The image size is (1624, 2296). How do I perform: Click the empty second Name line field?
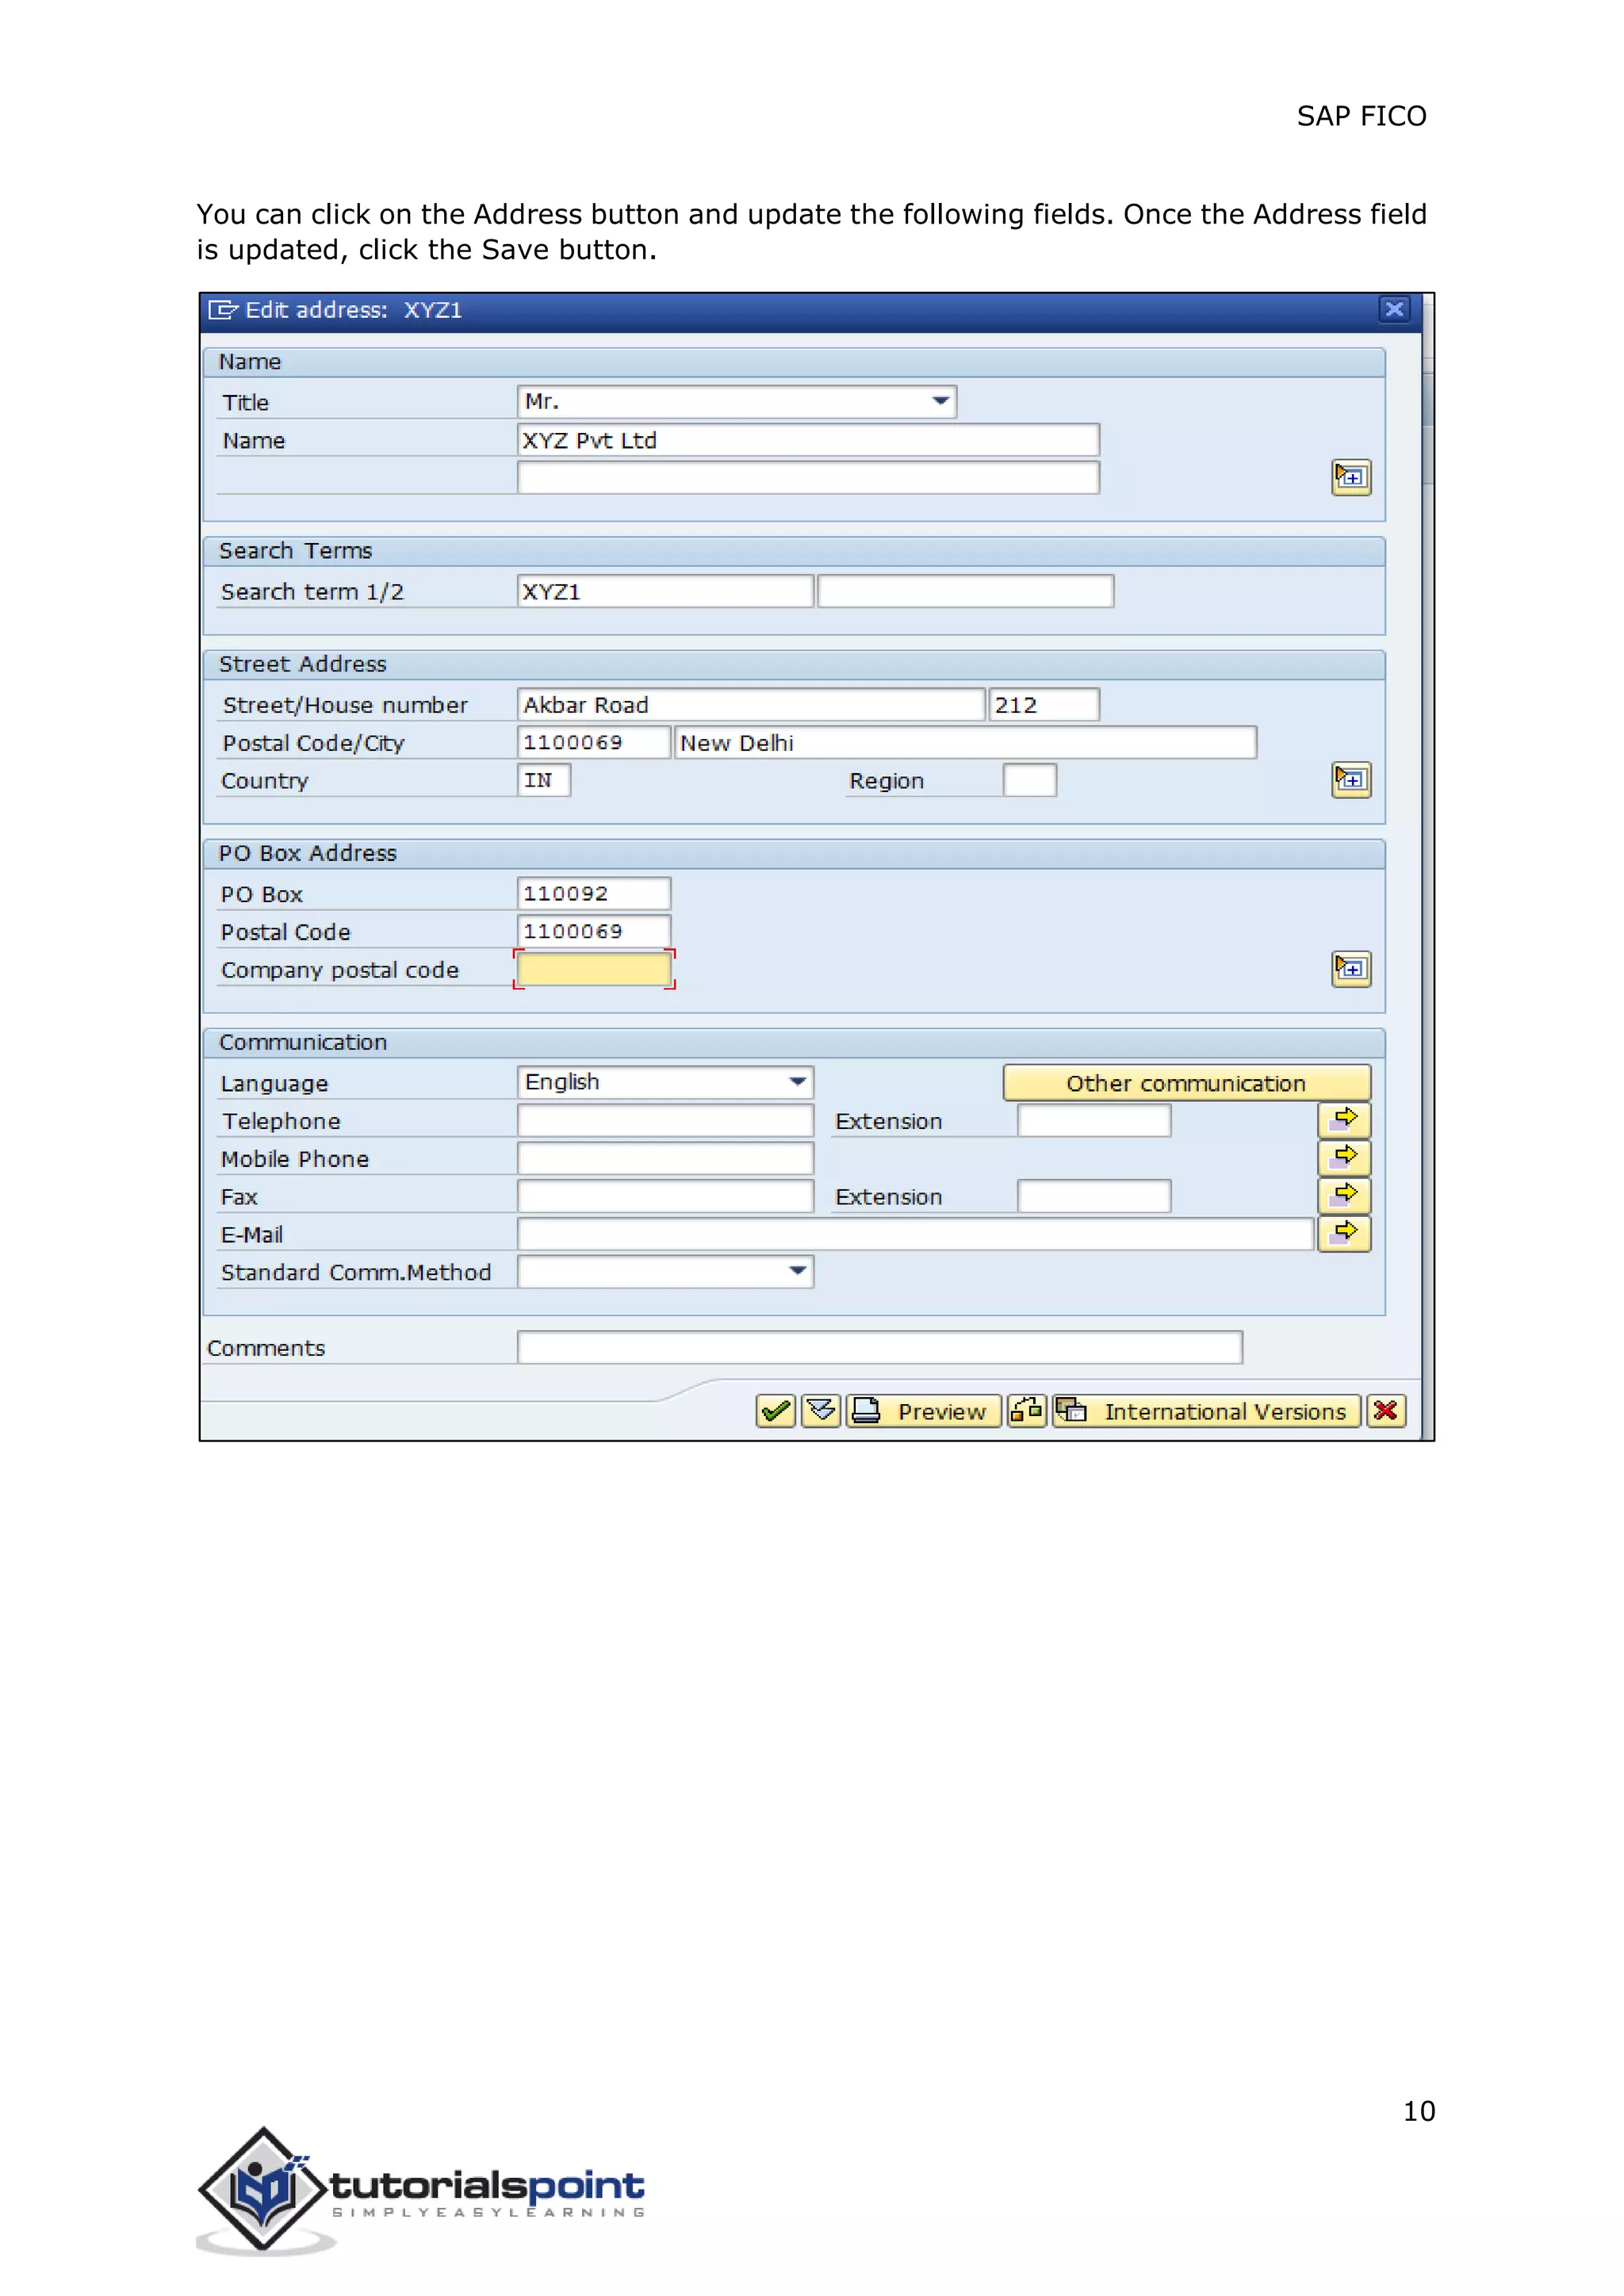[x=808, y=478]
